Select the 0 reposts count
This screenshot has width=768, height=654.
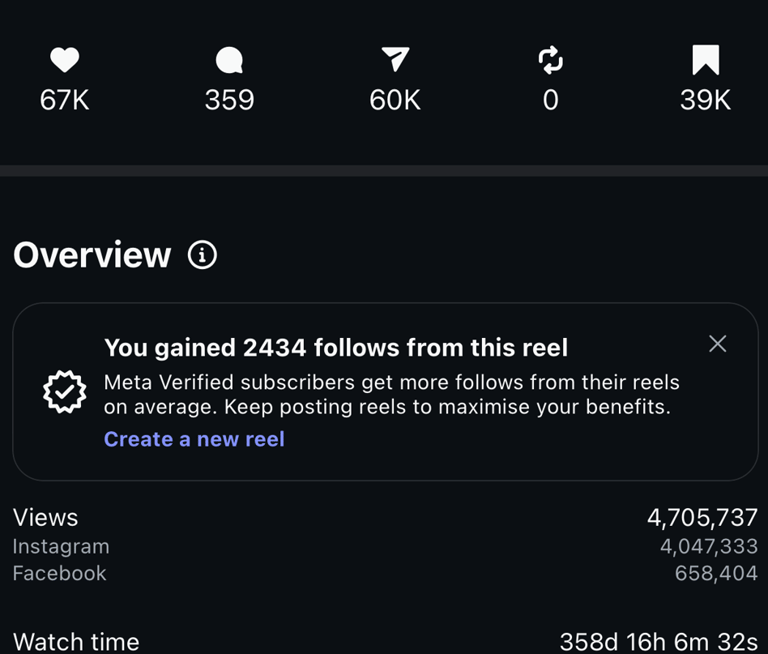550,100
